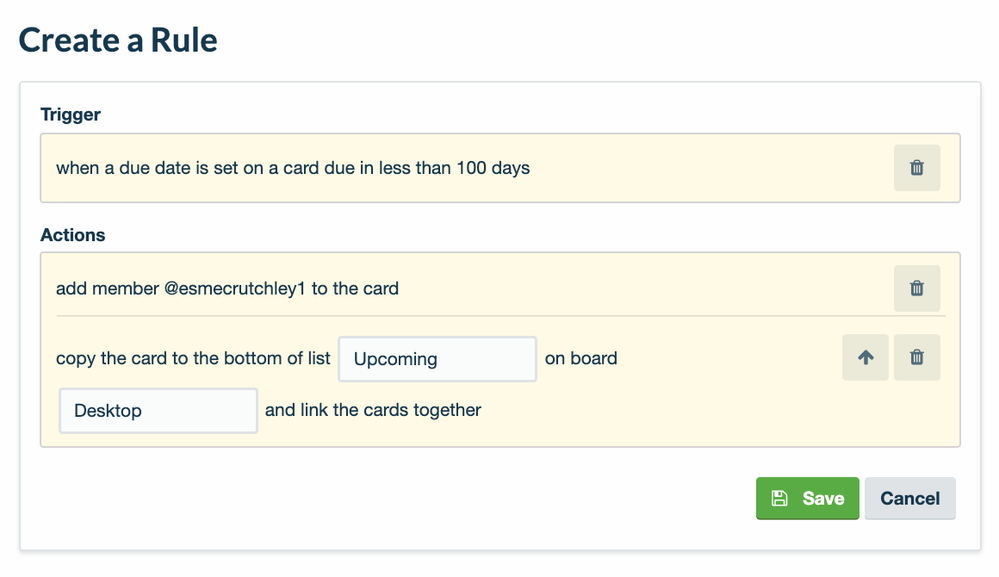Cancel creating the rule
The height and width of the screenshot is (577, 999).
909,498
